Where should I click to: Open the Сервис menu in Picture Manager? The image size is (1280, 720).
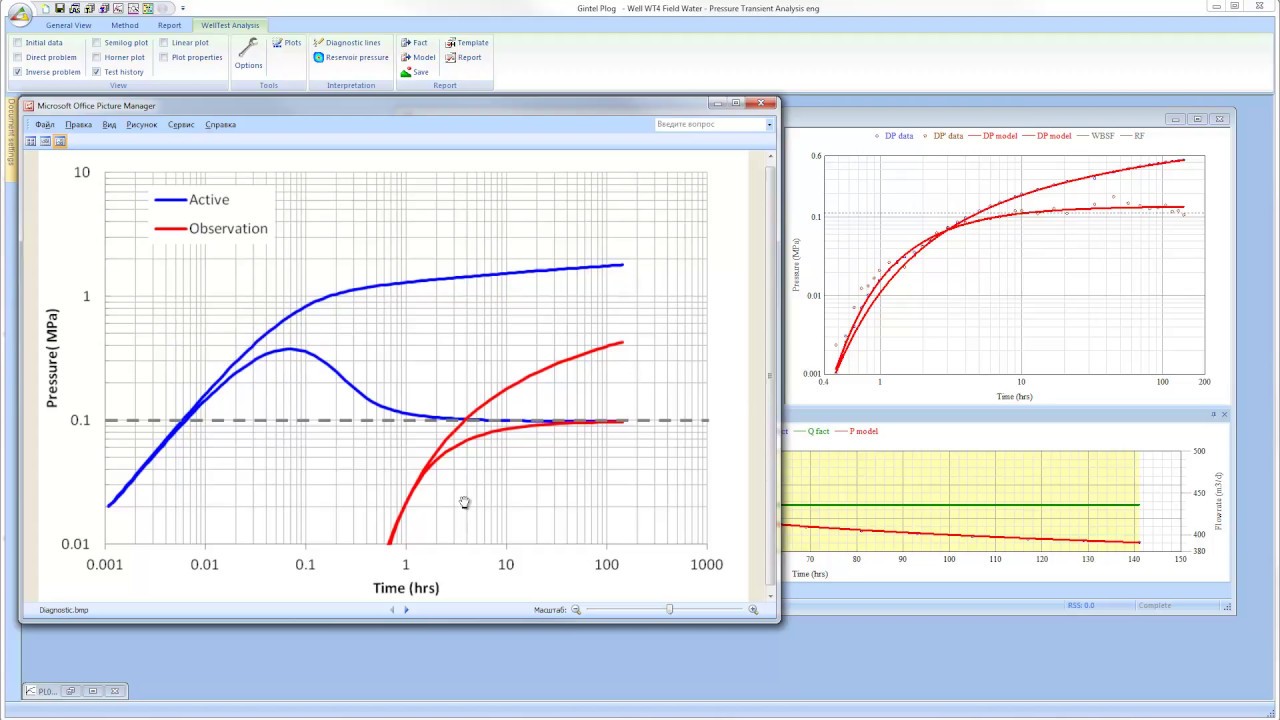pos(181,125)
